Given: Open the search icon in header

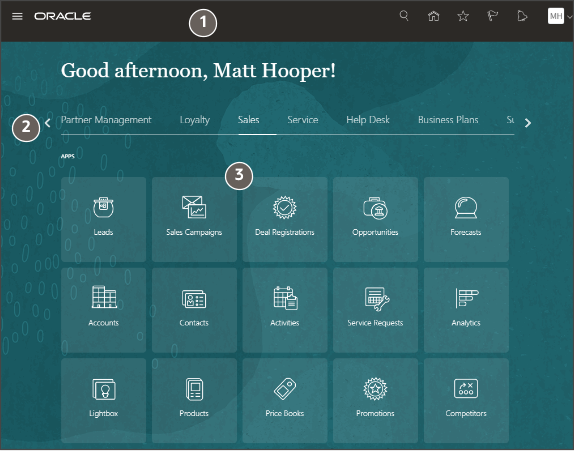Looking at the screenshot, I should [x=404, y=16].
